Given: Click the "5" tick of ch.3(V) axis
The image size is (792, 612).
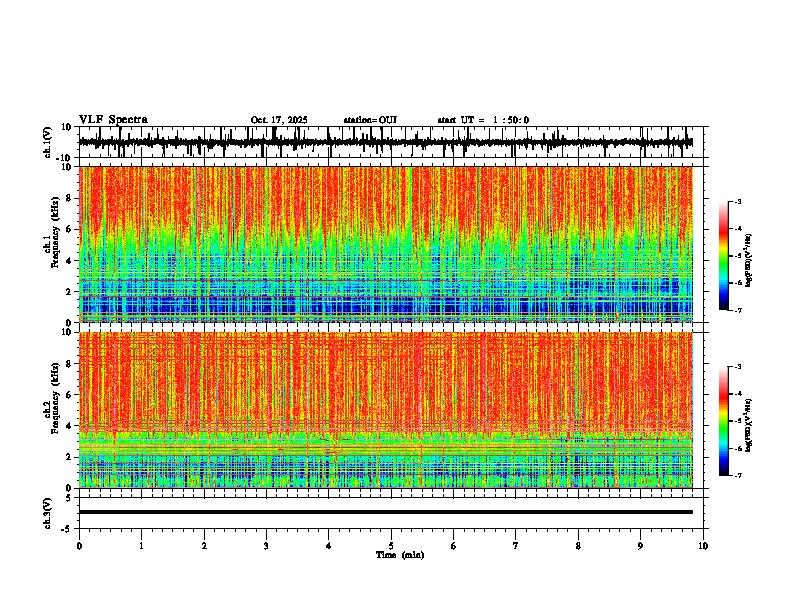Looking at the screenshot, I should [x=70, y=498].
